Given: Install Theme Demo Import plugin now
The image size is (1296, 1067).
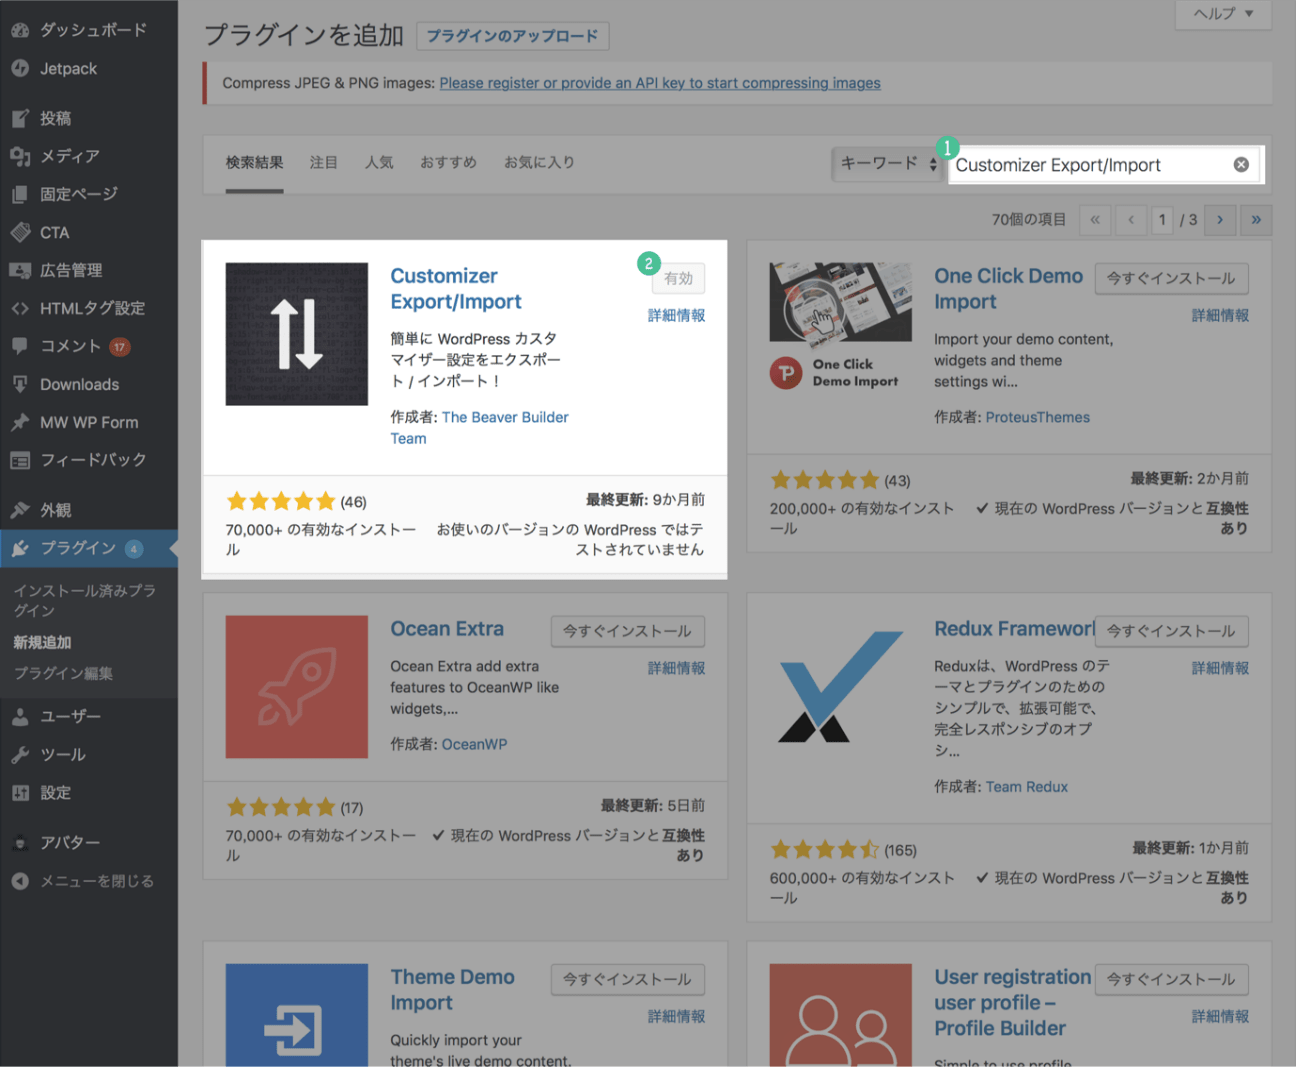Looking at the screenshot, I should 627,979.
